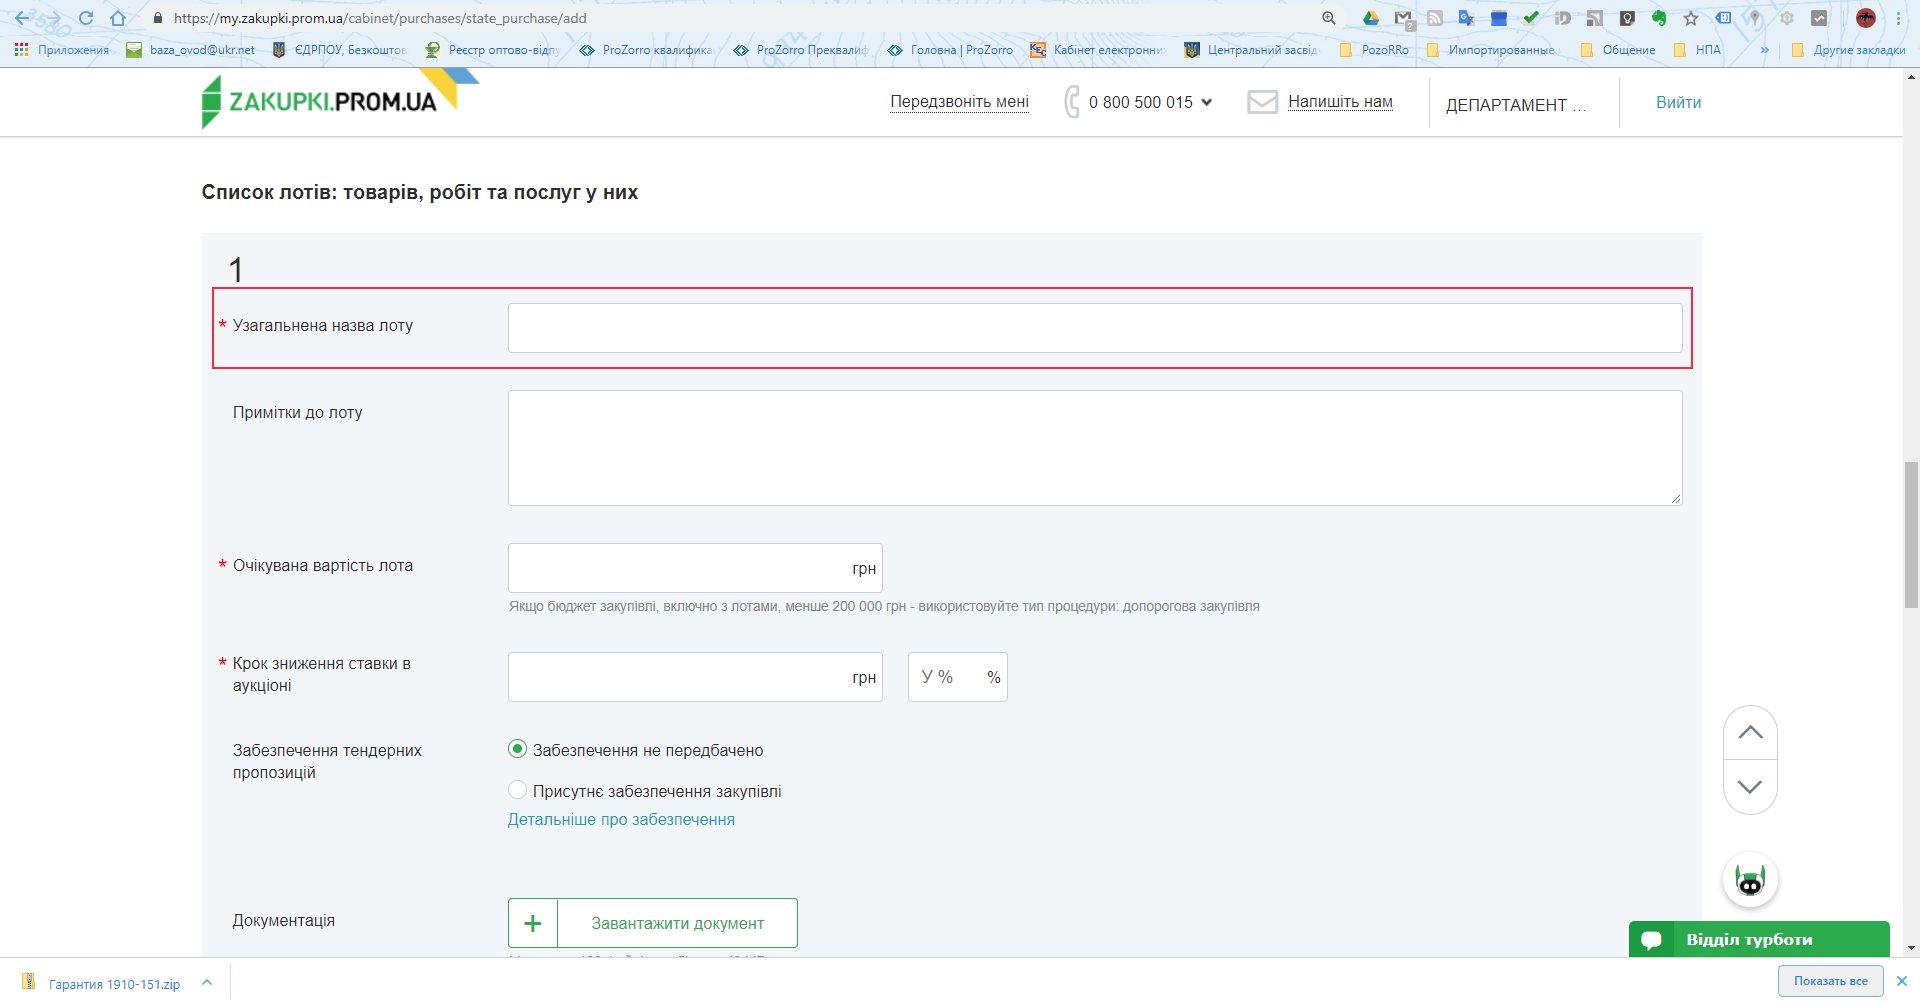
Task: Click the 'Узагальнена назва лоту' input field
Action: 1094,328
